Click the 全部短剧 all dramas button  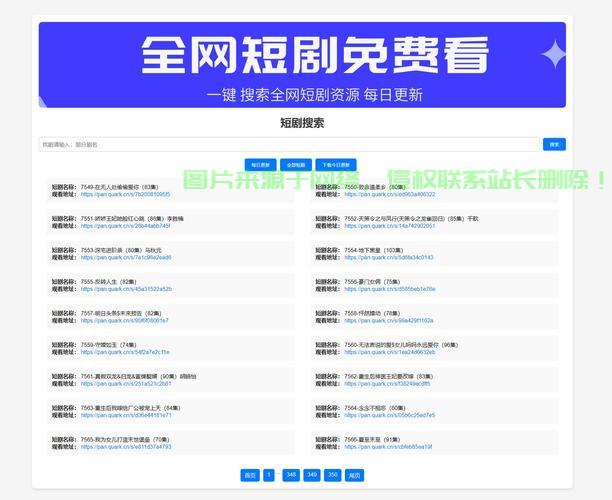296,165
